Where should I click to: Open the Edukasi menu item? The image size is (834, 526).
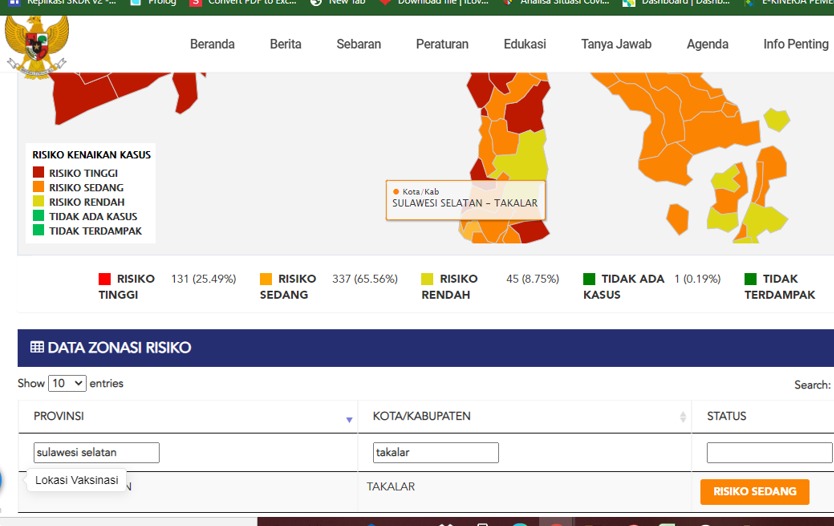pyautogui.click(x=525, y=44)
